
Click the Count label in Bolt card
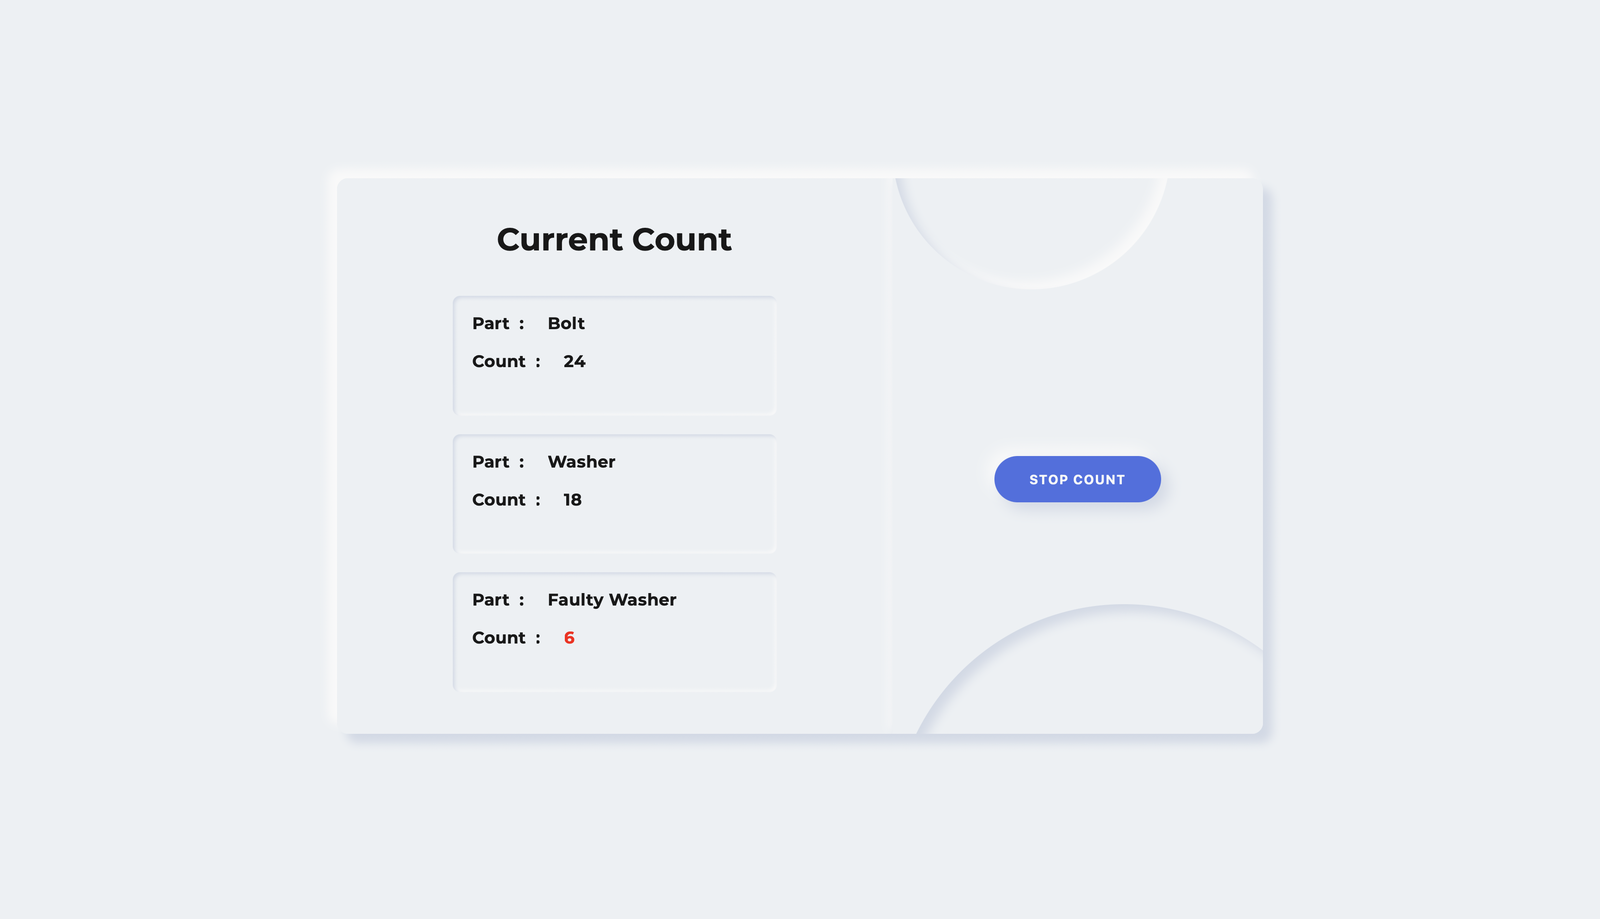(499, 361)
